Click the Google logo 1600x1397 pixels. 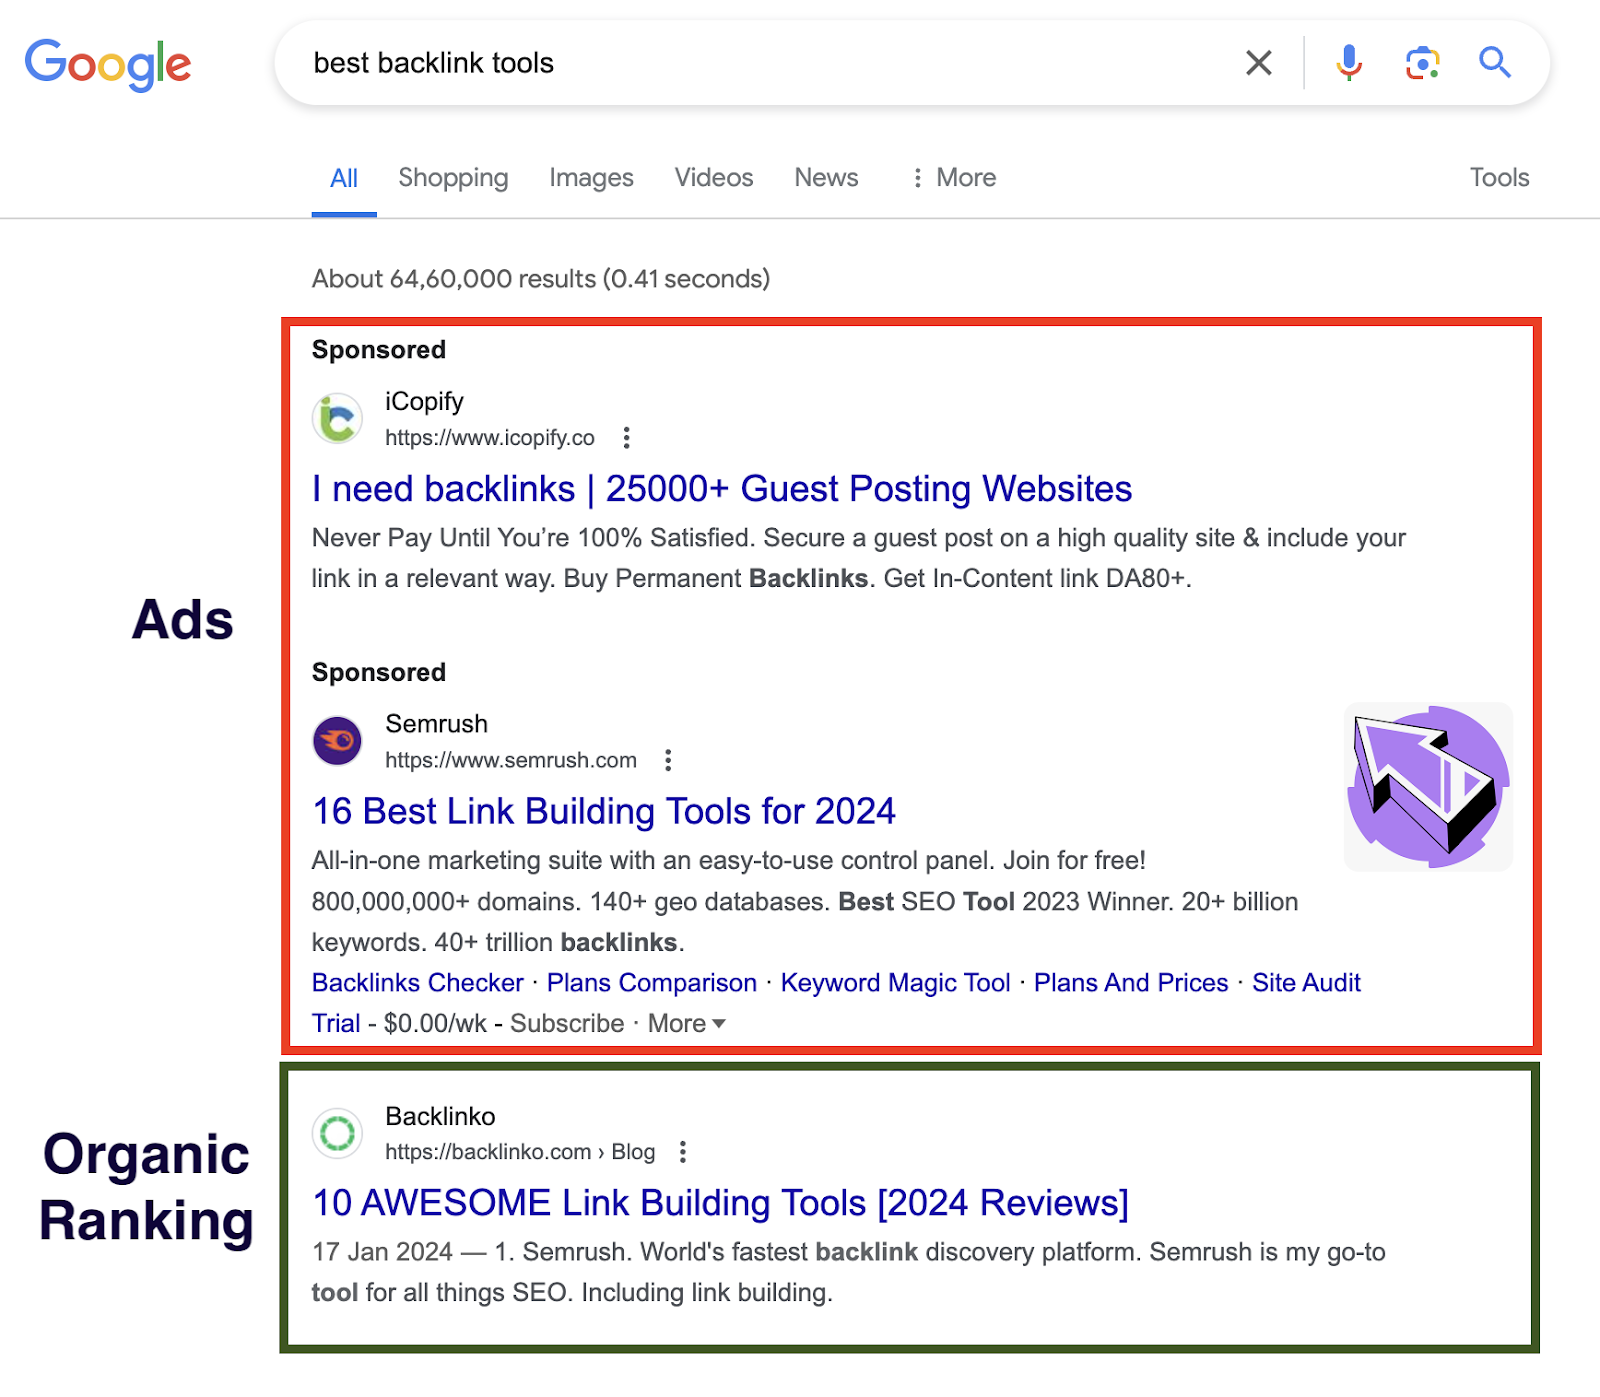(108, 64)
